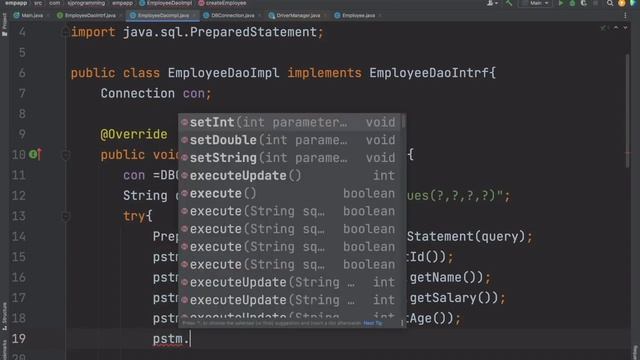The width and height of the screenshot is (640, 360).
Task: Click the @Override annotation on line 9
Action: click(134, 134)
